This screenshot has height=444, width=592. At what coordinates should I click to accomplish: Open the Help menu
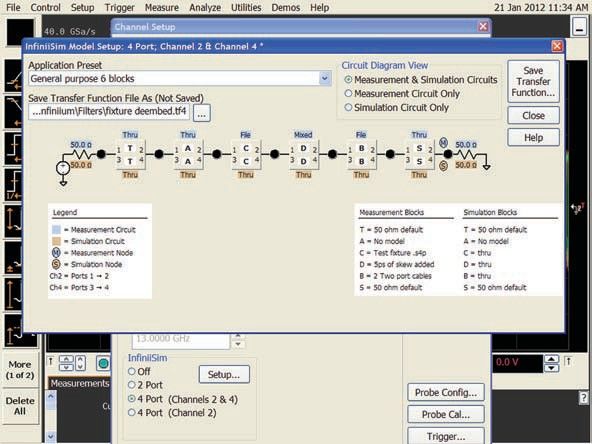coord(319,7)
